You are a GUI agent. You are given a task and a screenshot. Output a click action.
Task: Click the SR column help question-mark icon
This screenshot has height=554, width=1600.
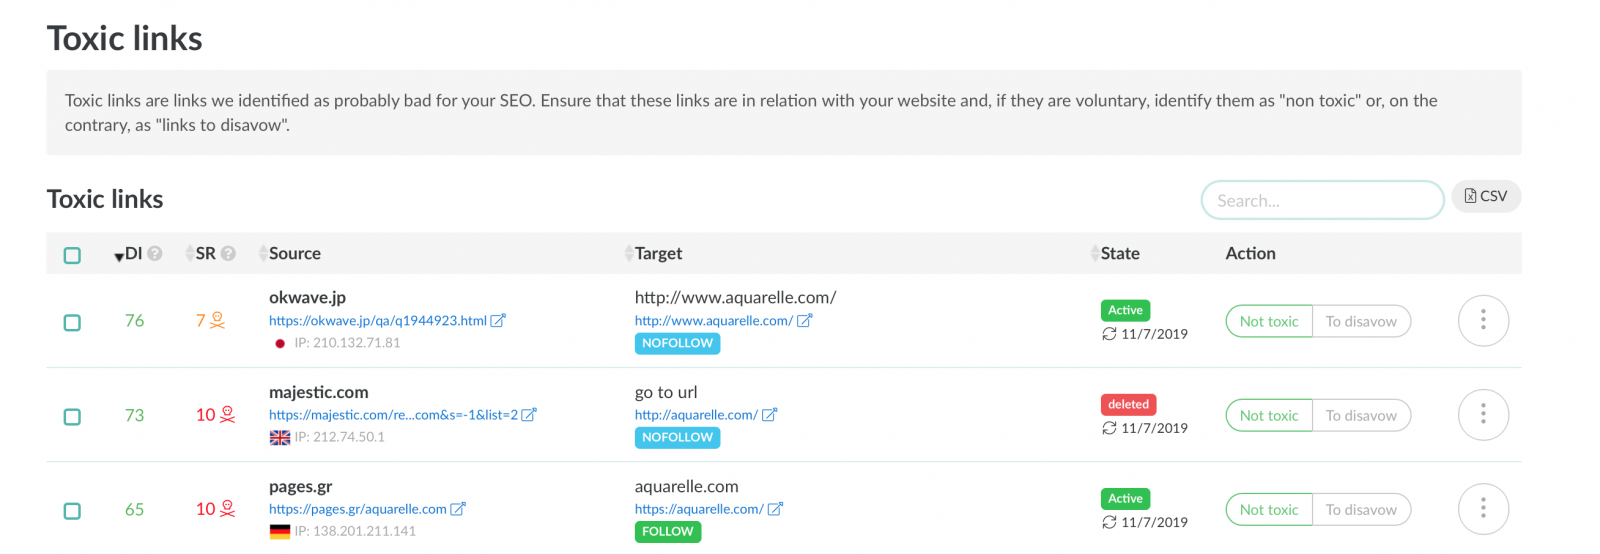pyautogui.click(x=228, y=254)
